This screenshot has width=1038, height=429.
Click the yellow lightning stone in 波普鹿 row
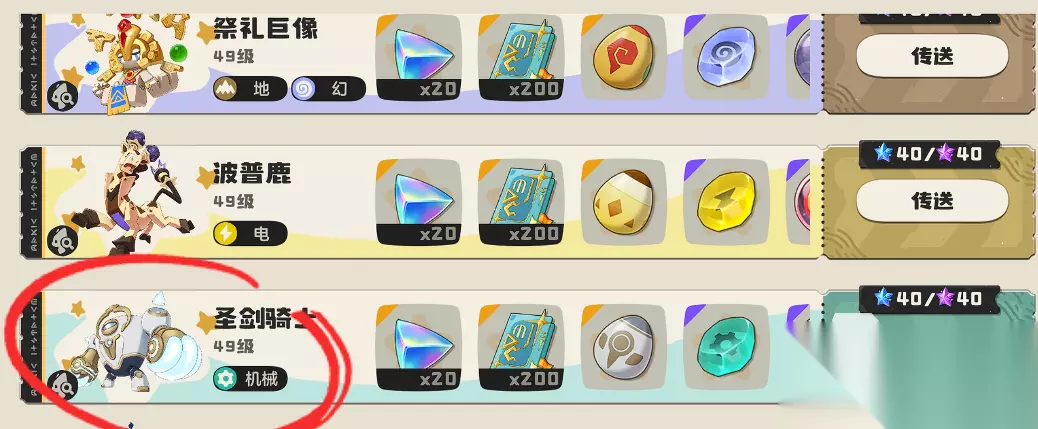click(726, 201)
